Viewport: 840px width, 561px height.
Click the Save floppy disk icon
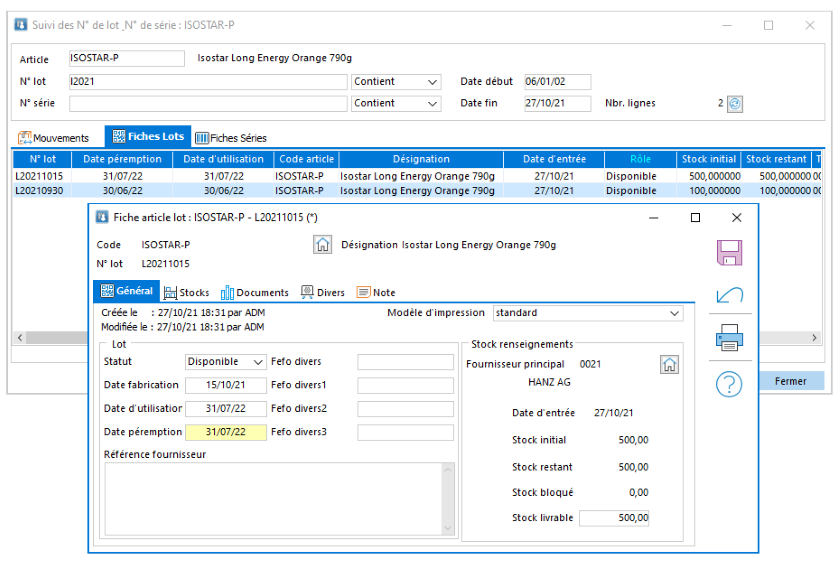[x=729, y=253]
